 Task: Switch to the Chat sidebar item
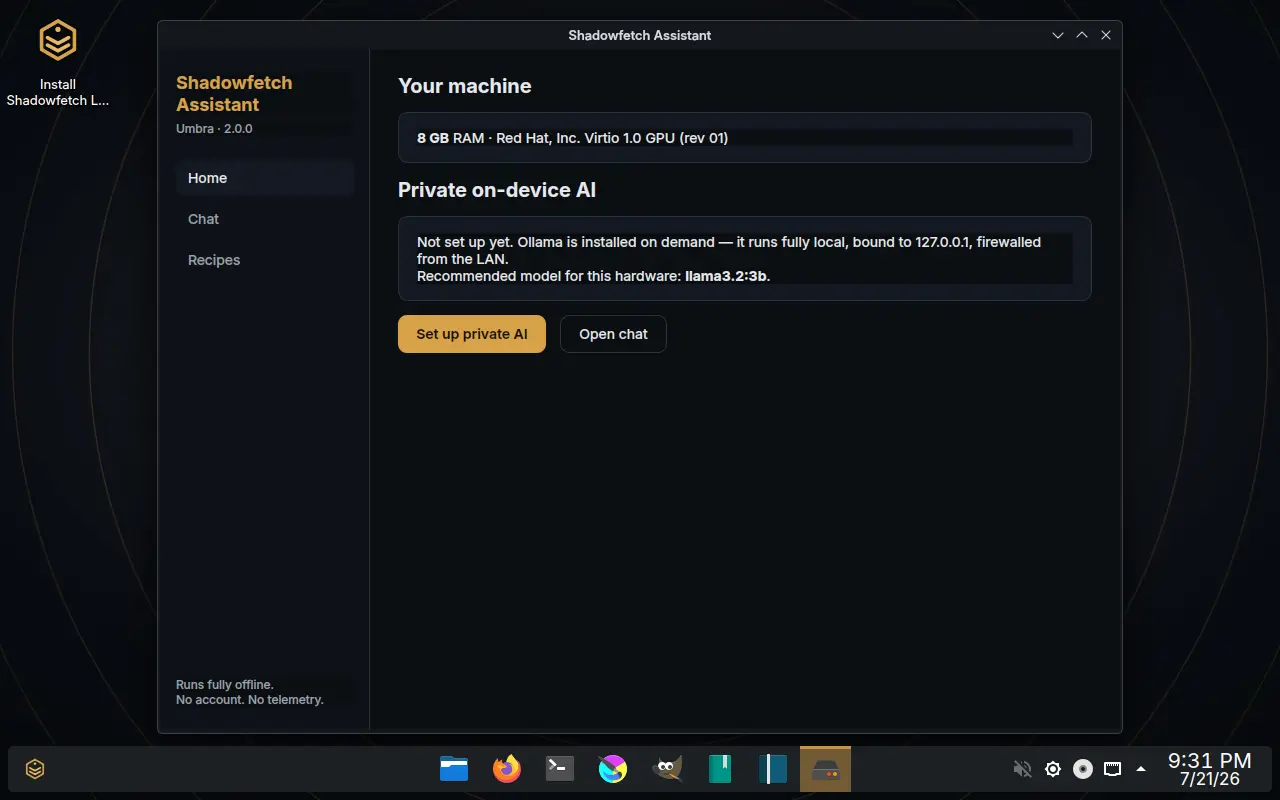(265, 219)
